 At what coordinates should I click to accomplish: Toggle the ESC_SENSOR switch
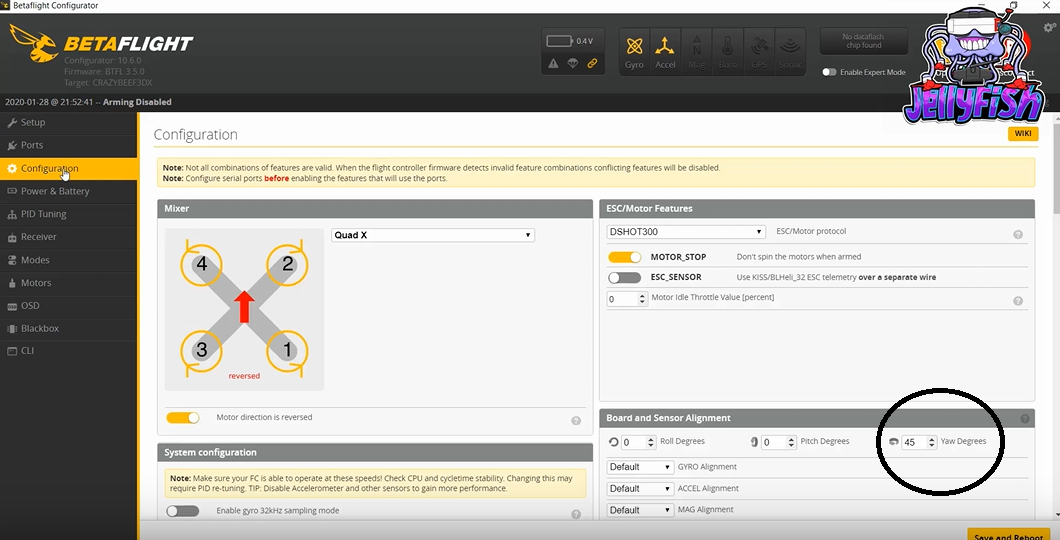point(624,278)
